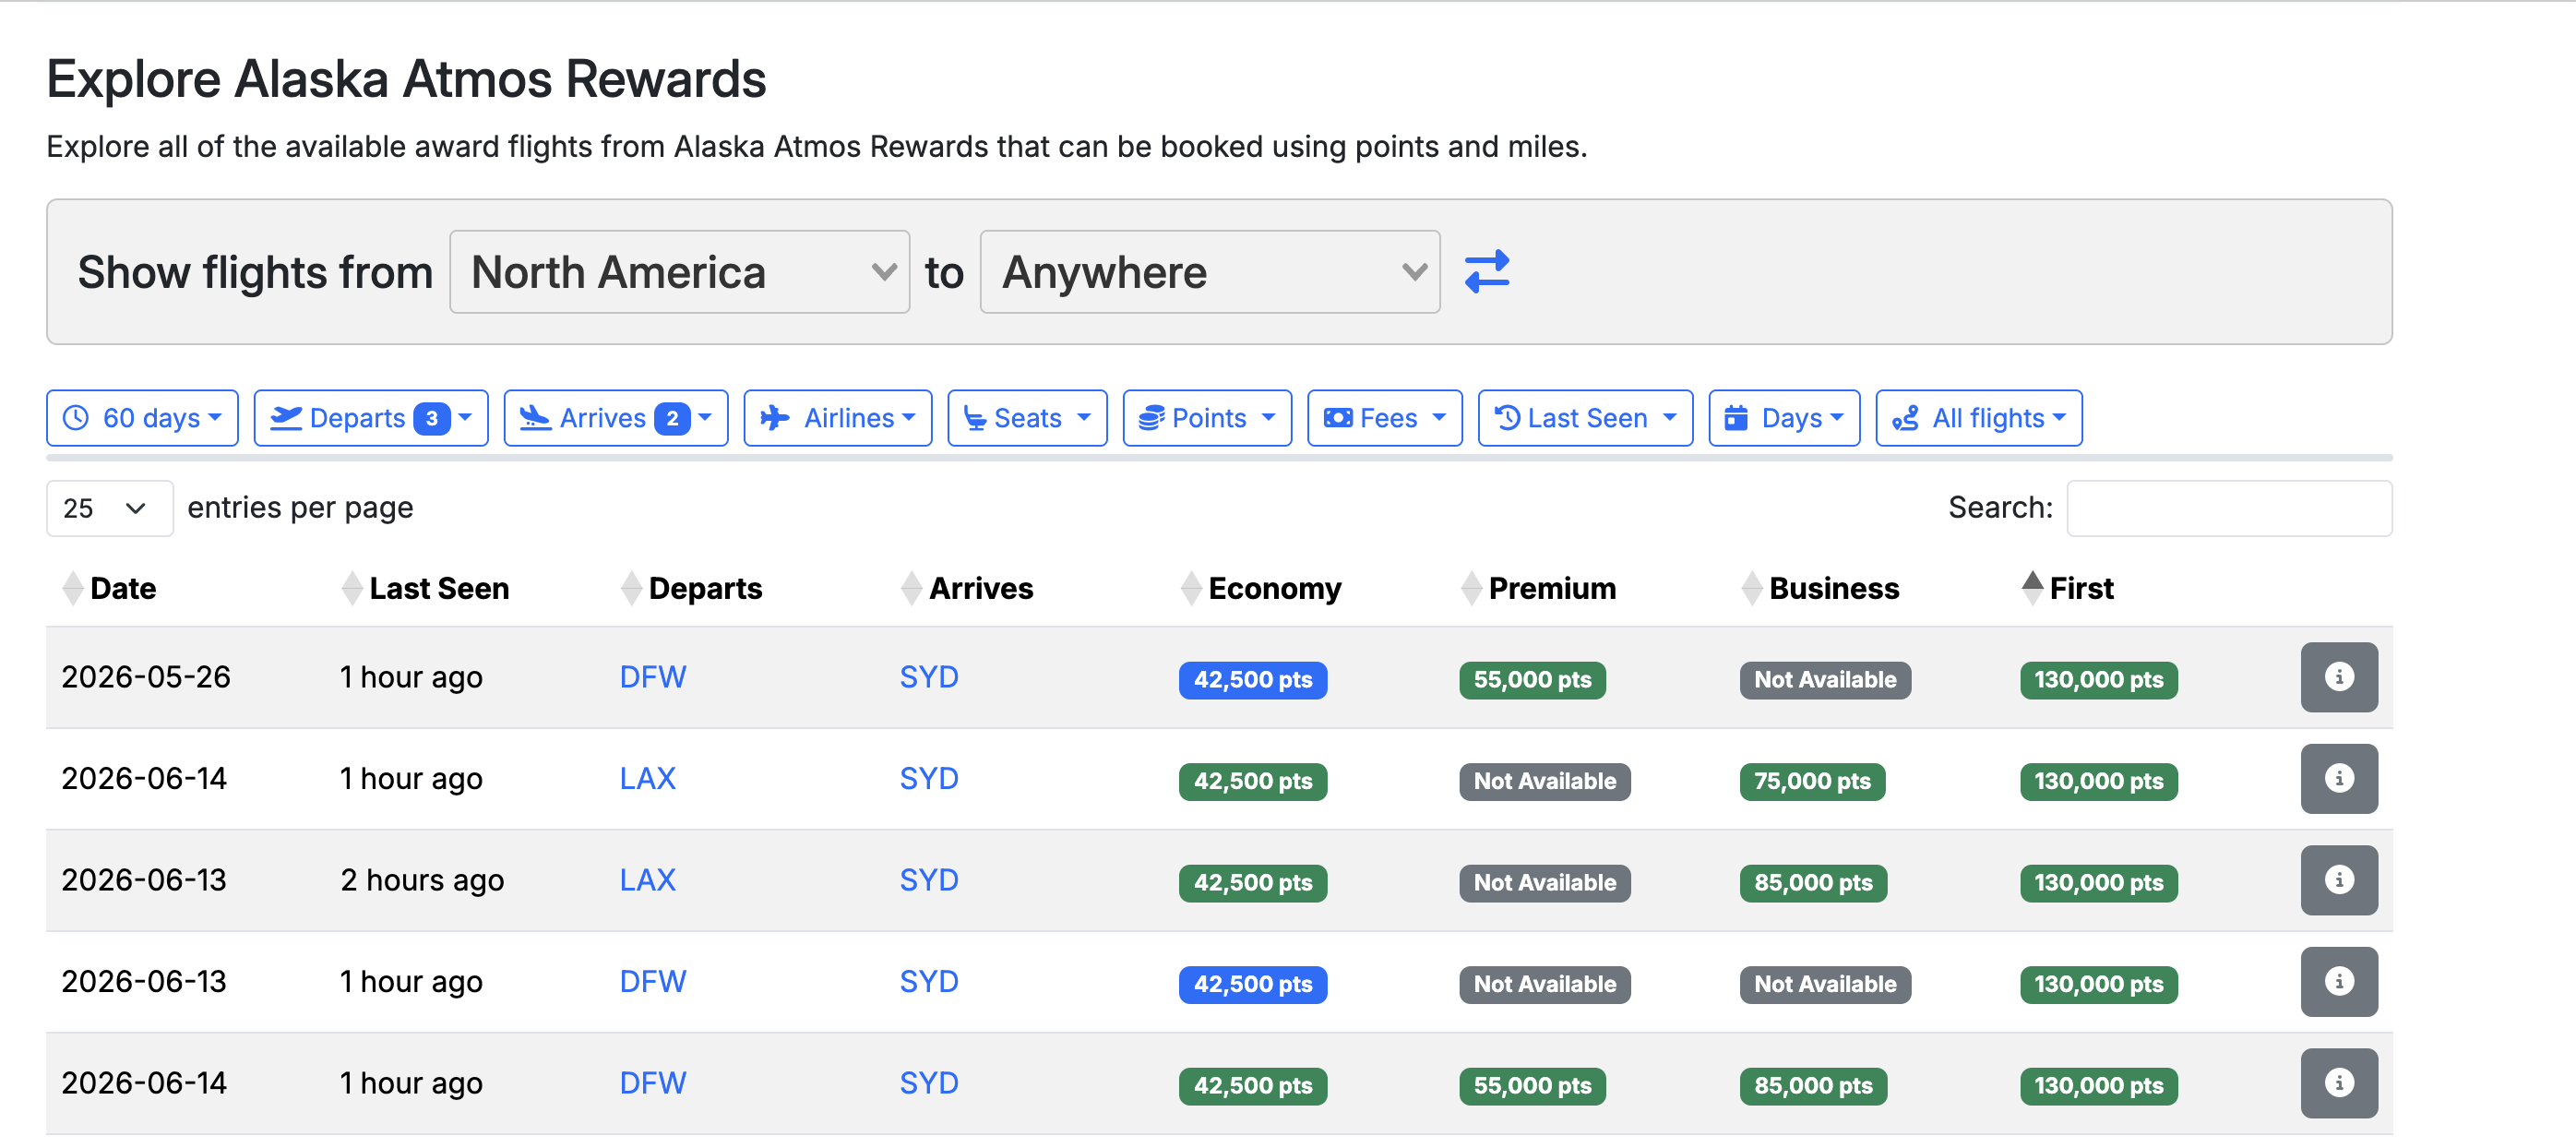Expand the Seats filter dropdown
This screenshot has width=2576, height=1148.
(x=1027, y=418)
